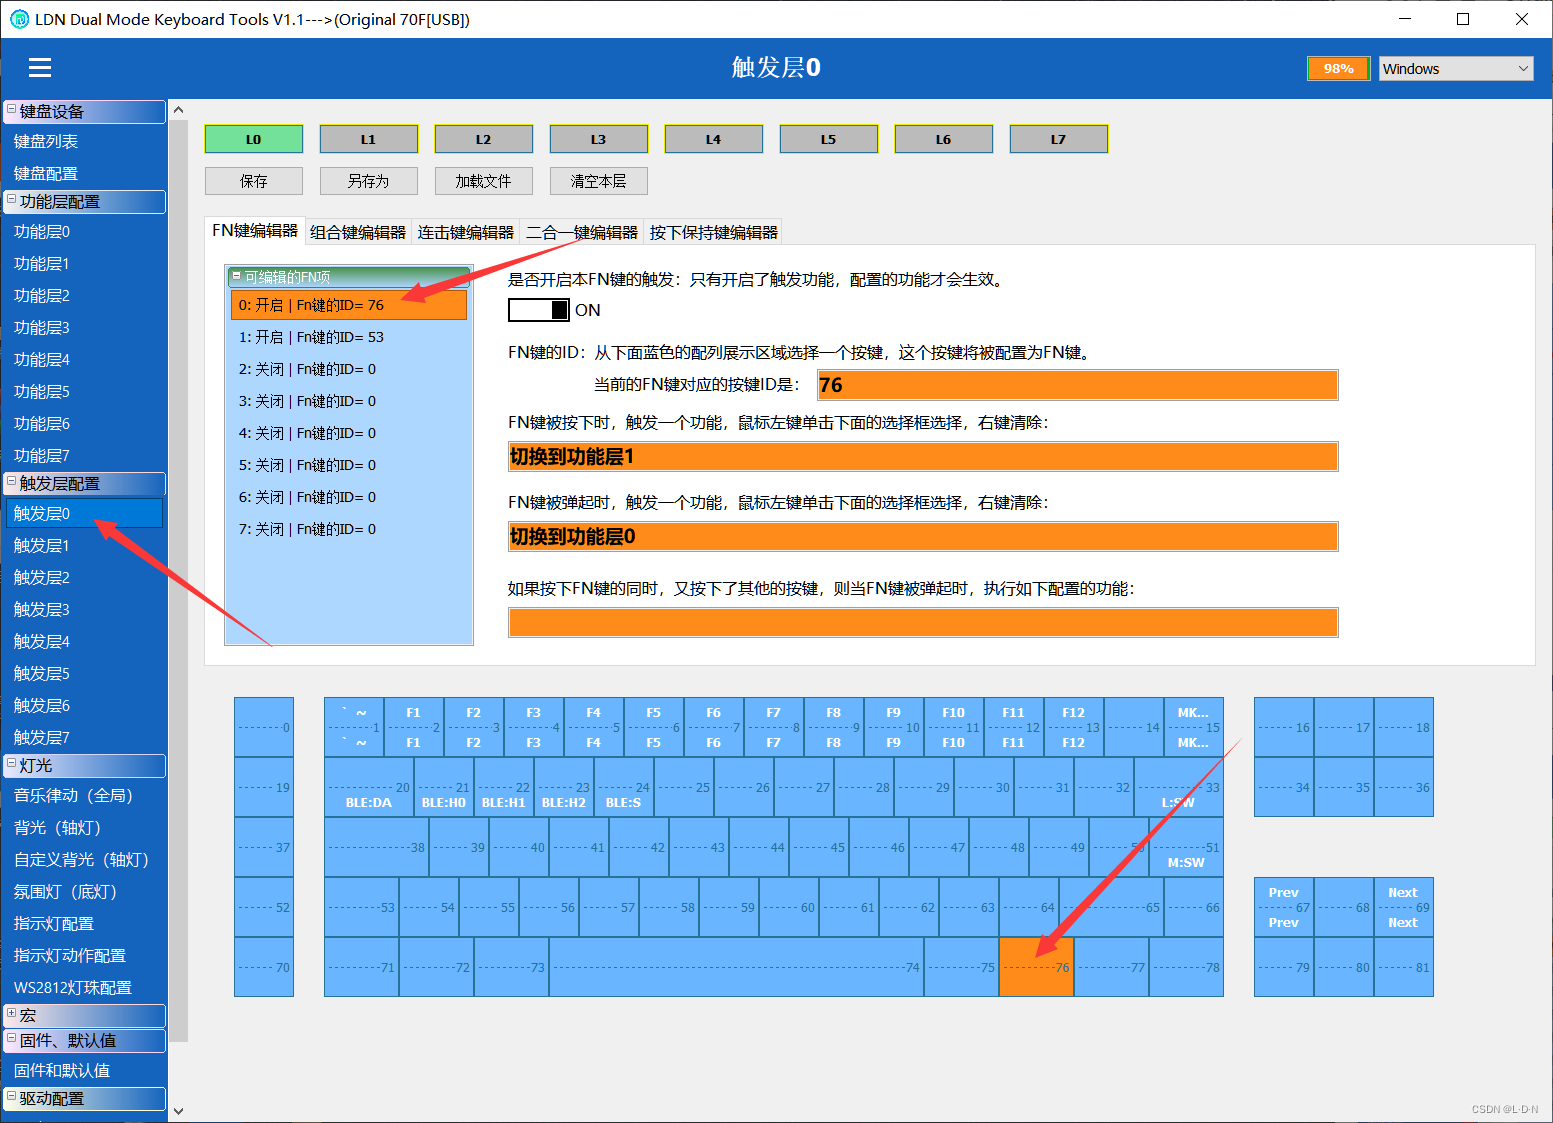The height and width of the screenshot is (1123, 1553).
Task: Collapse the 触发层配置 section
Action: tap(12, 482)
